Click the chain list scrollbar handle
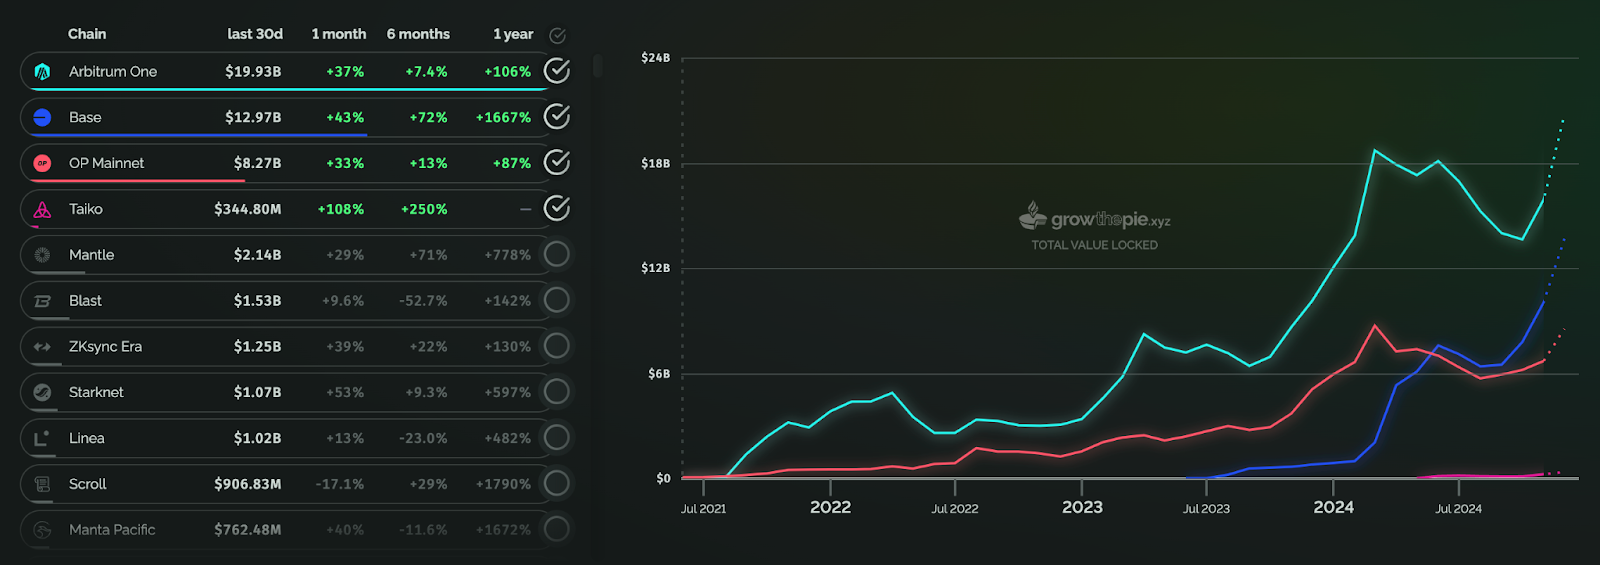 coord(597,66)
